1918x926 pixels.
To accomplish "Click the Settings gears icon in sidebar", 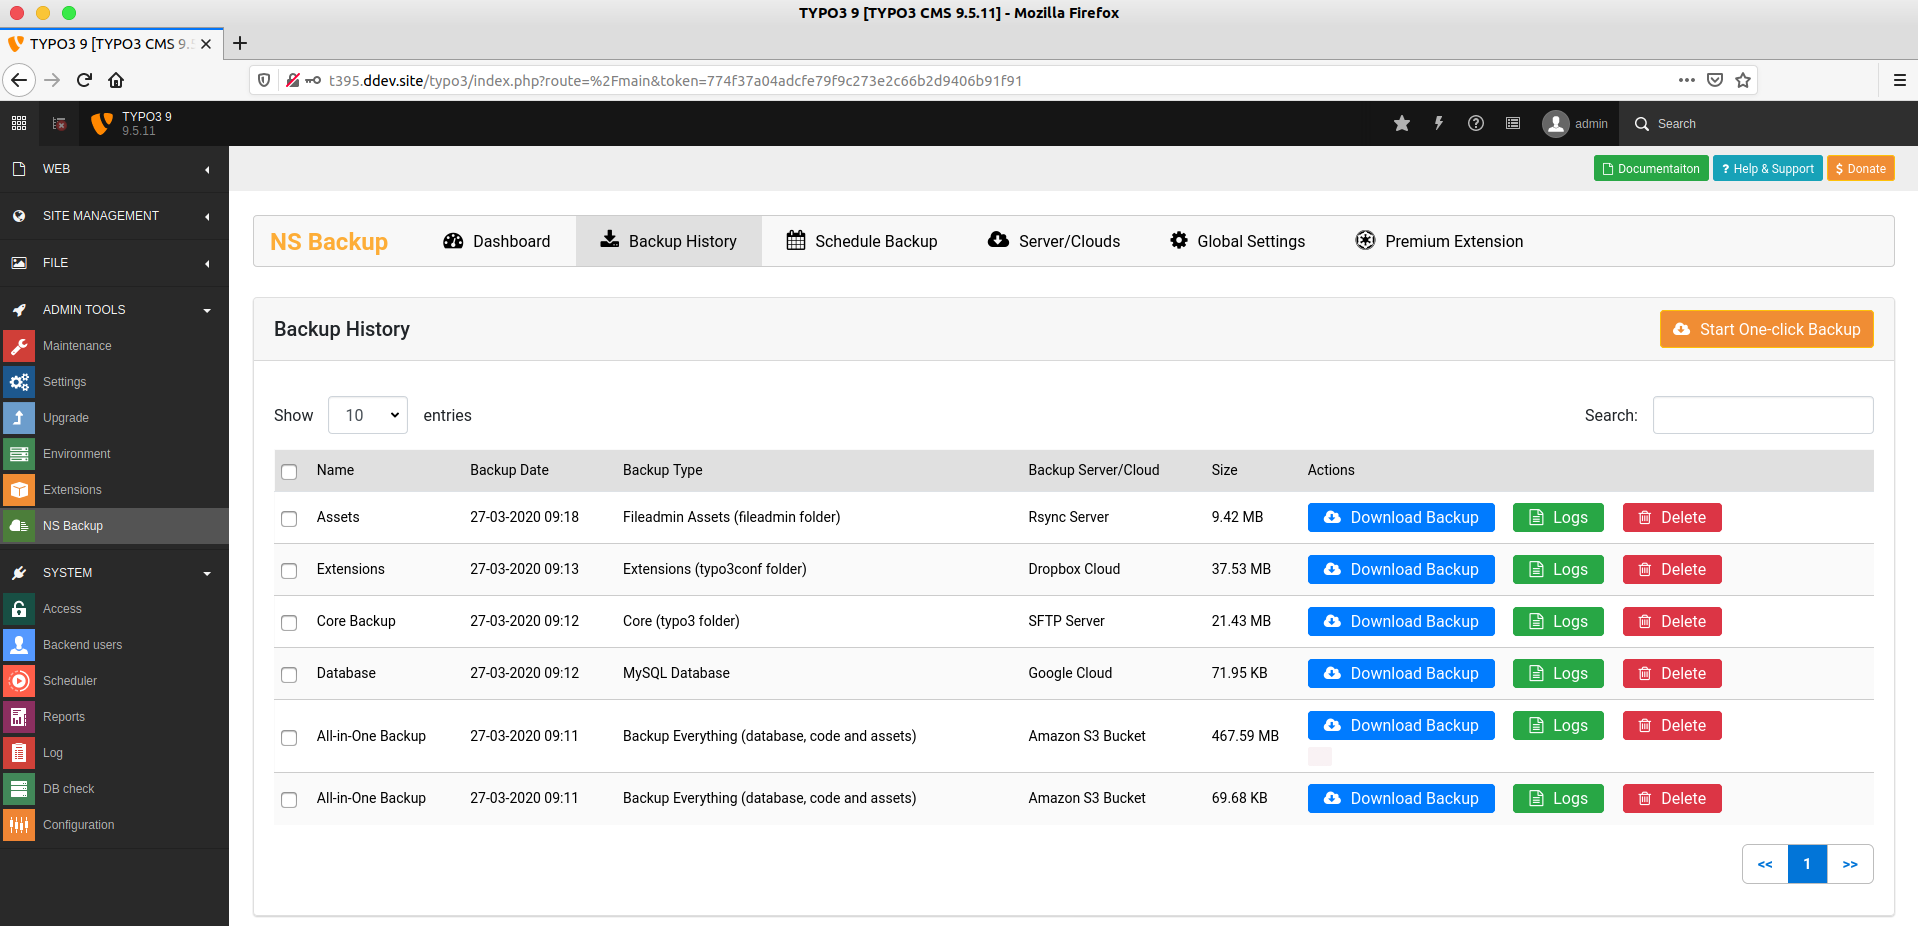I will point(19,382).
